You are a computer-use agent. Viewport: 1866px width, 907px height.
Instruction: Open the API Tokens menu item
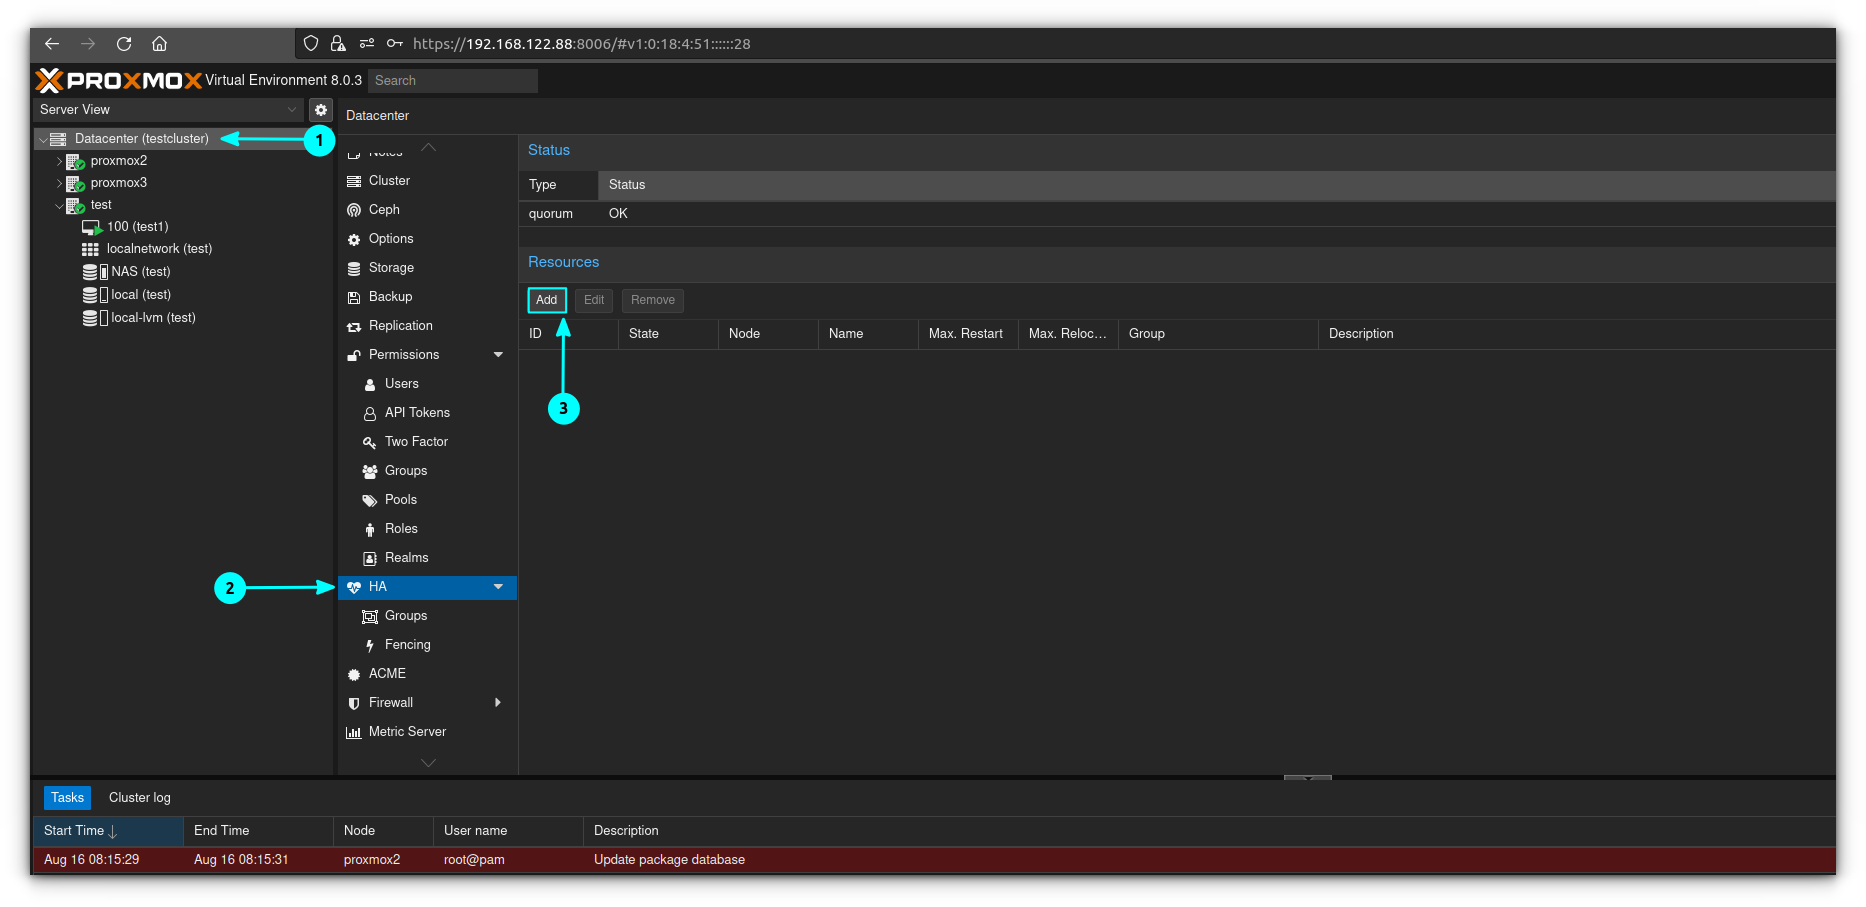point(417,413)
